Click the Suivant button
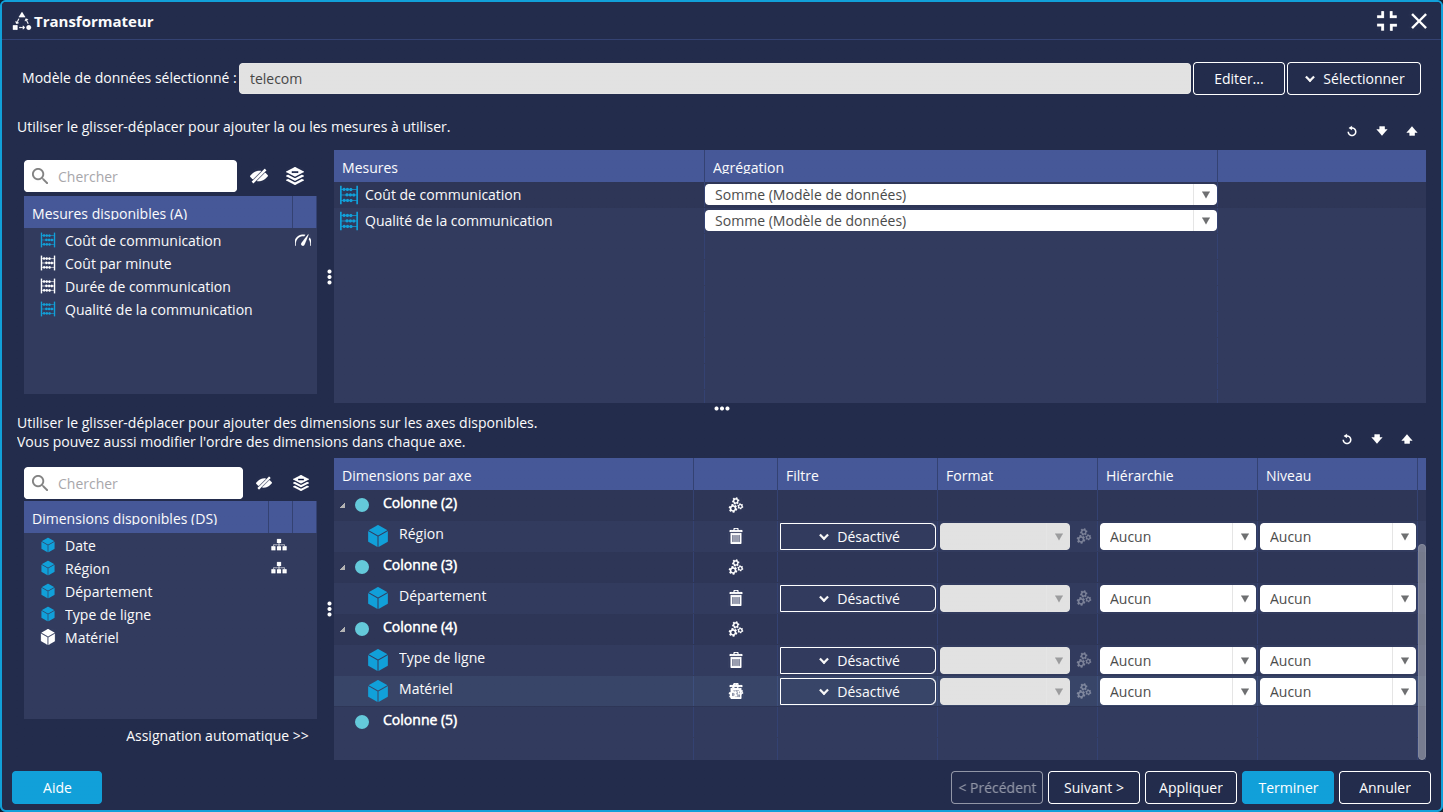 1094,788
